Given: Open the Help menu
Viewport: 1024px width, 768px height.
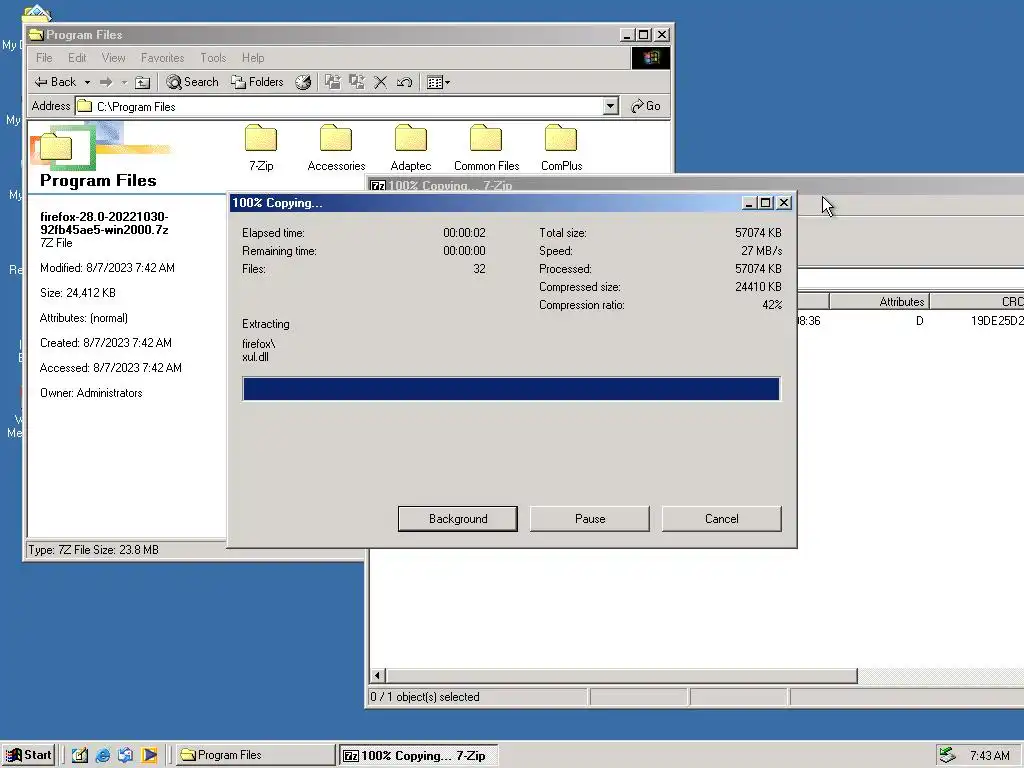Looking at the screenshot, I should point(253,57).
